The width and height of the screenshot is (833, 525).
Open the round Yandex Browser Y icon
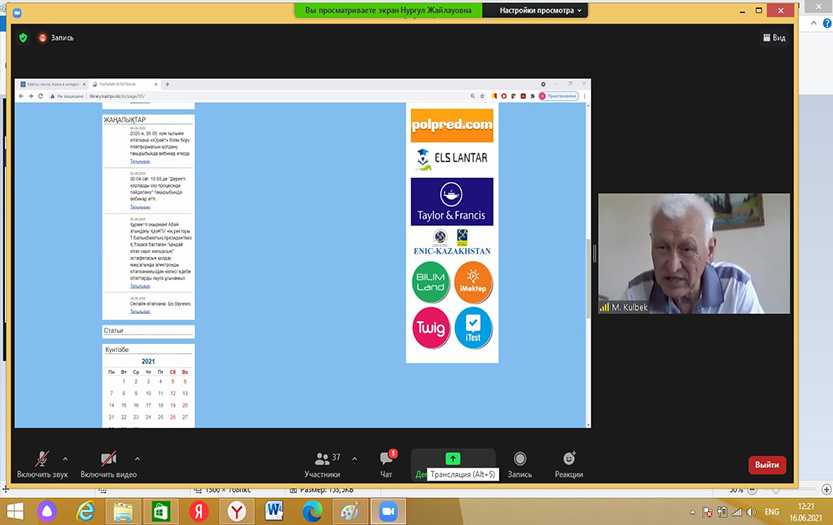pyautogui.click(x=236, y=512)
